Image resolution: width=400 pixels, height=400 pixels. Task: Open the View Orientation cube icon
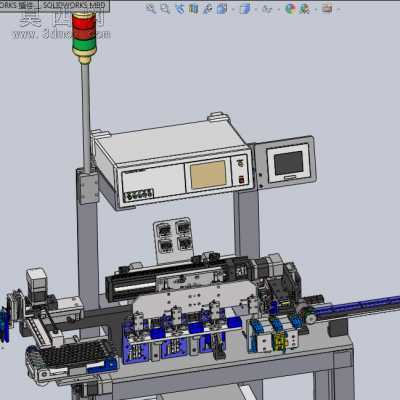[222, 9]
